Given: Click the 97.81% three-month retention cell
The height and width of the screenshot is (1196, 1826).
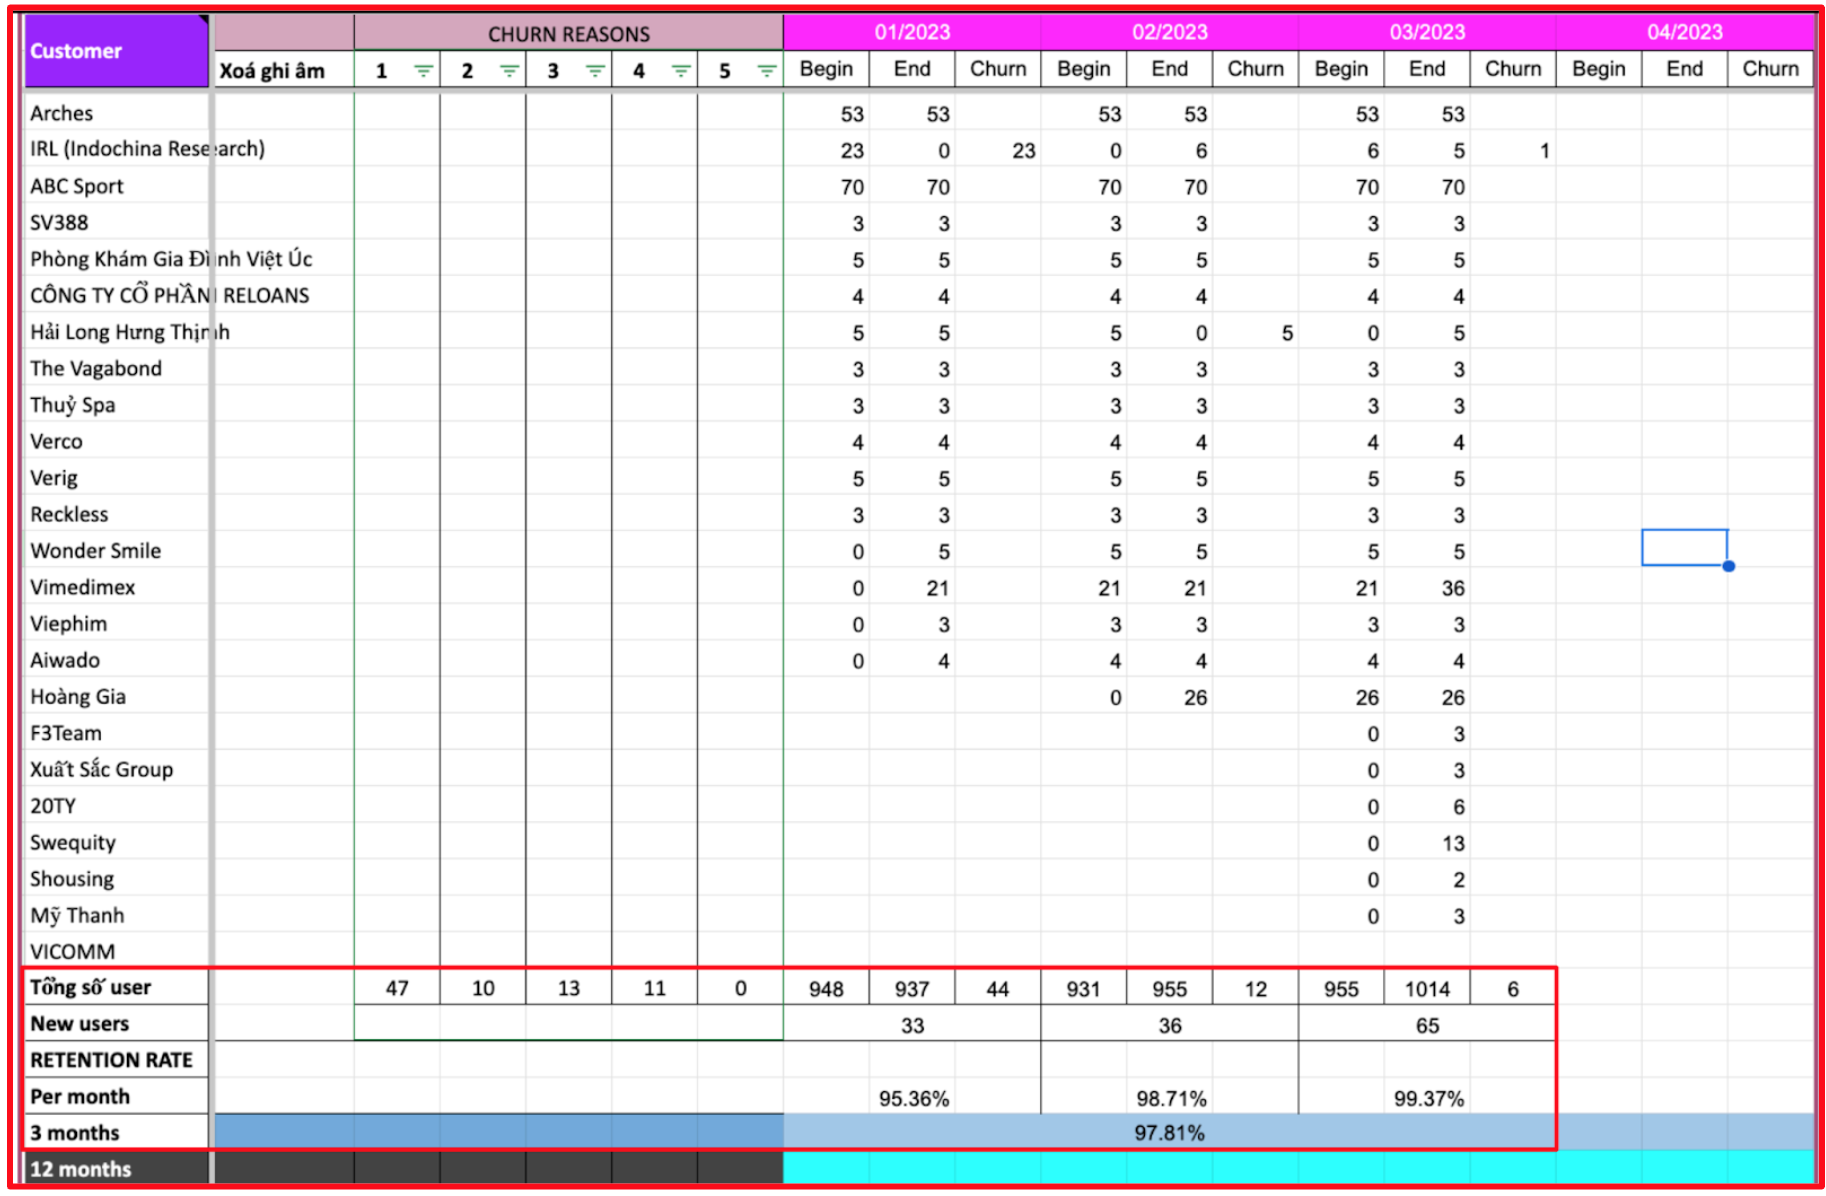Looking at the screenshot, I should pos(1169,1133).
